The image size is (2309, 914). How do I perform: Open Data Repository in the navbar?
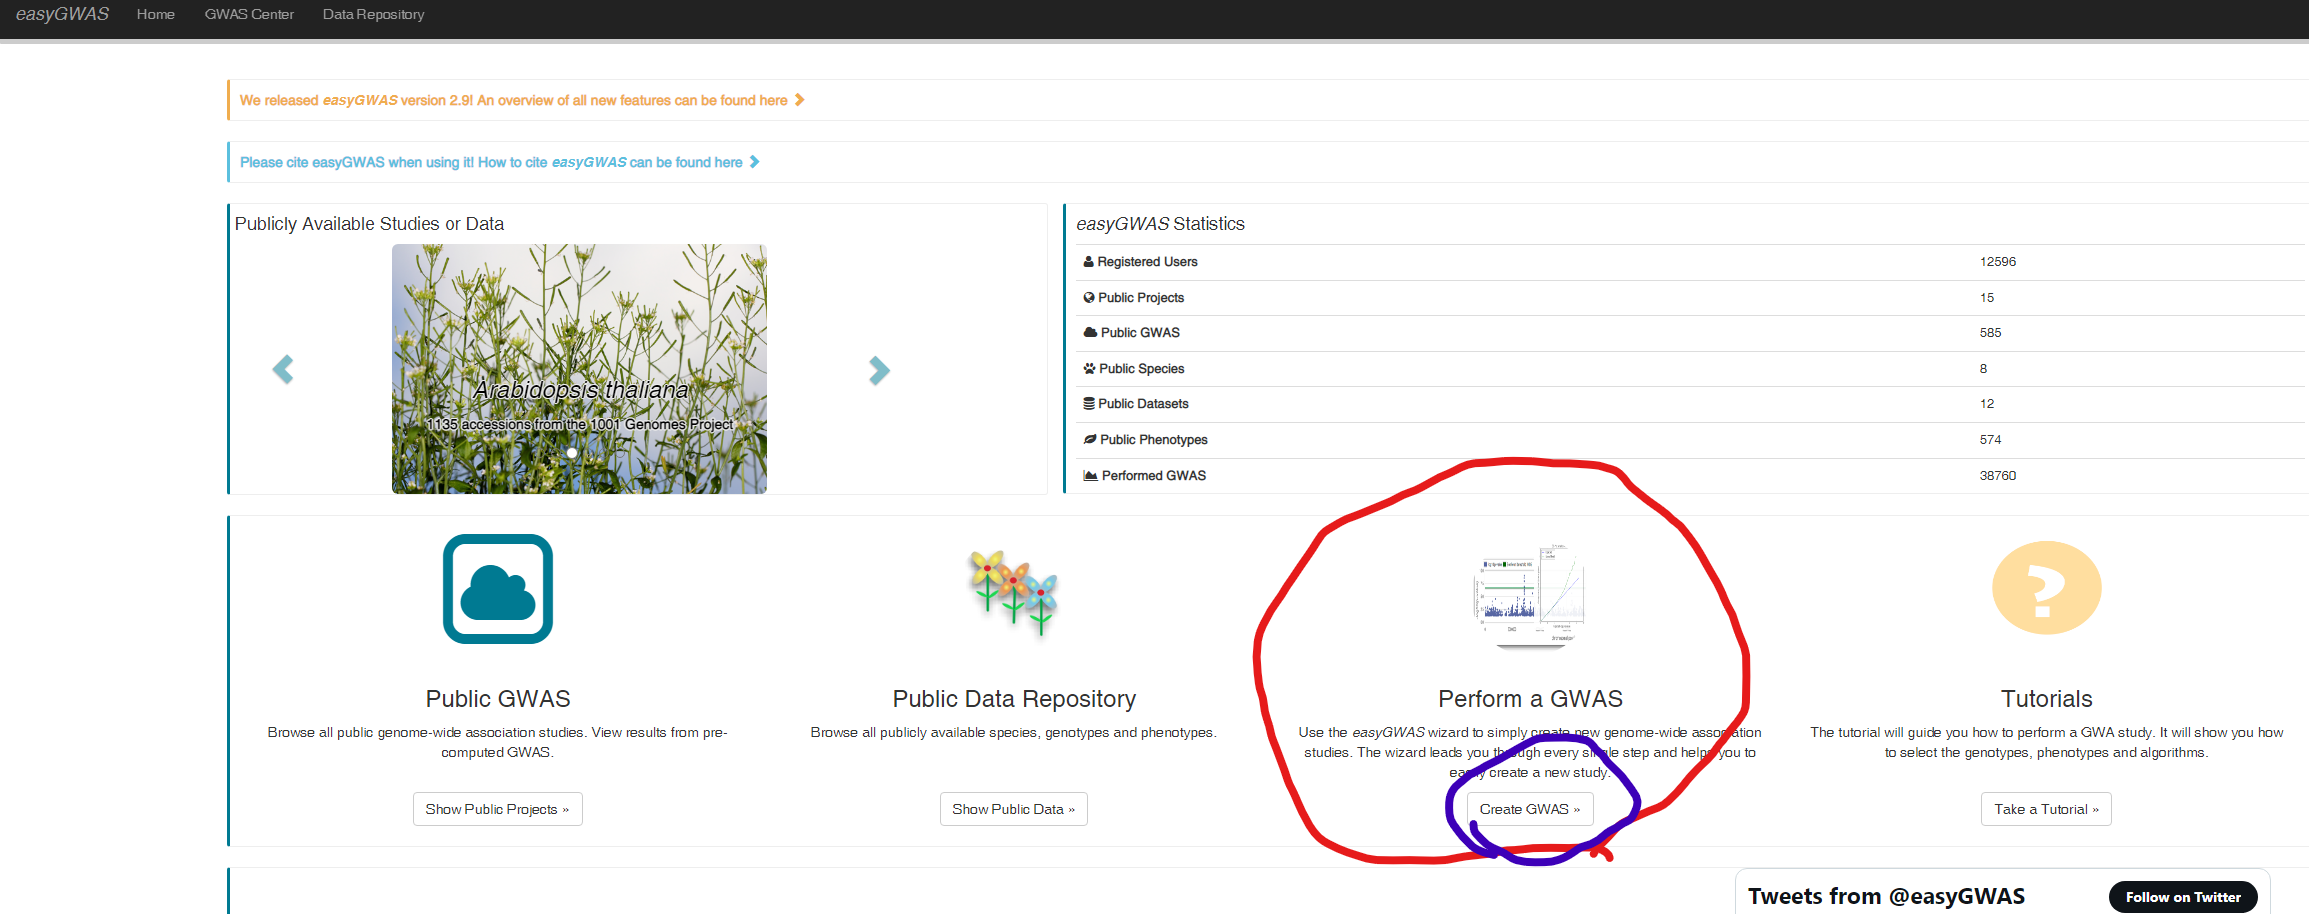click(373, 15)
